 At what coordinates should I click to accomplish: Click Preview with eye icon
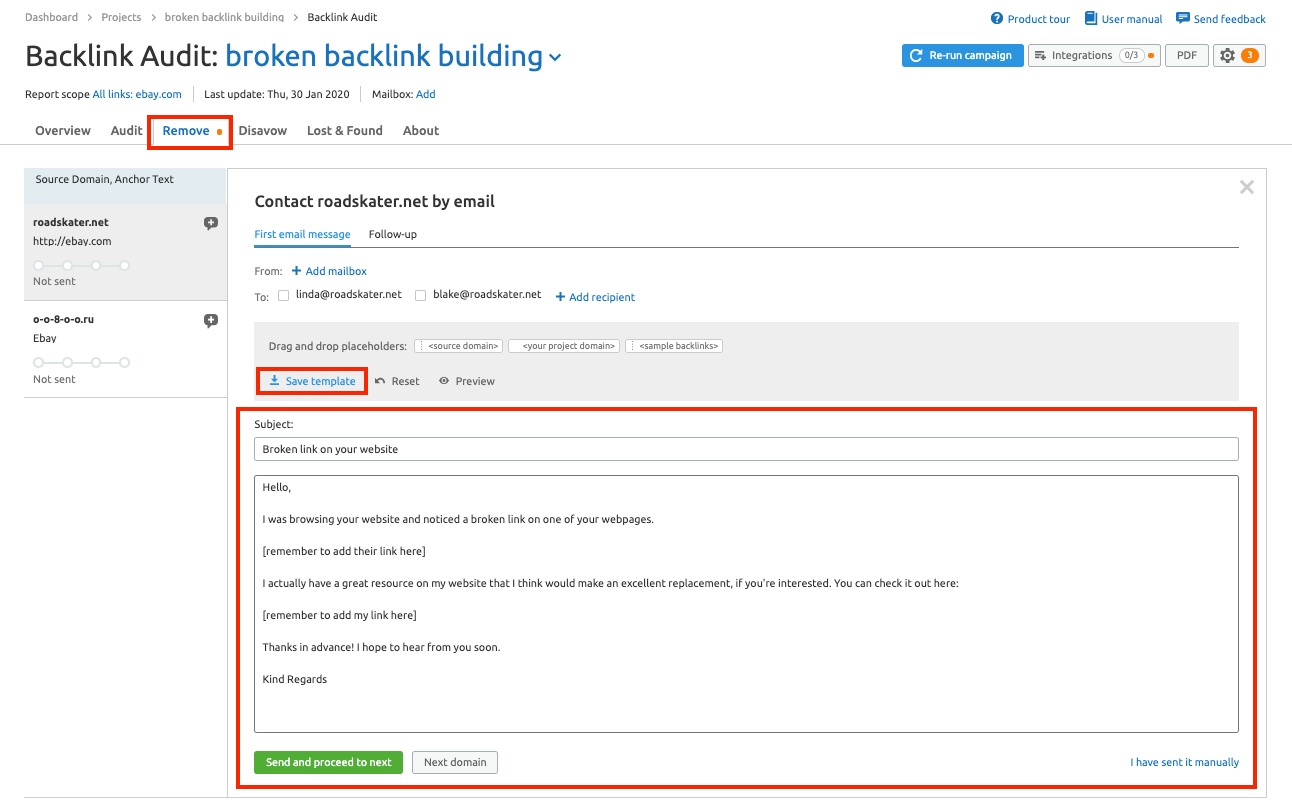click(x=467, y=381)
